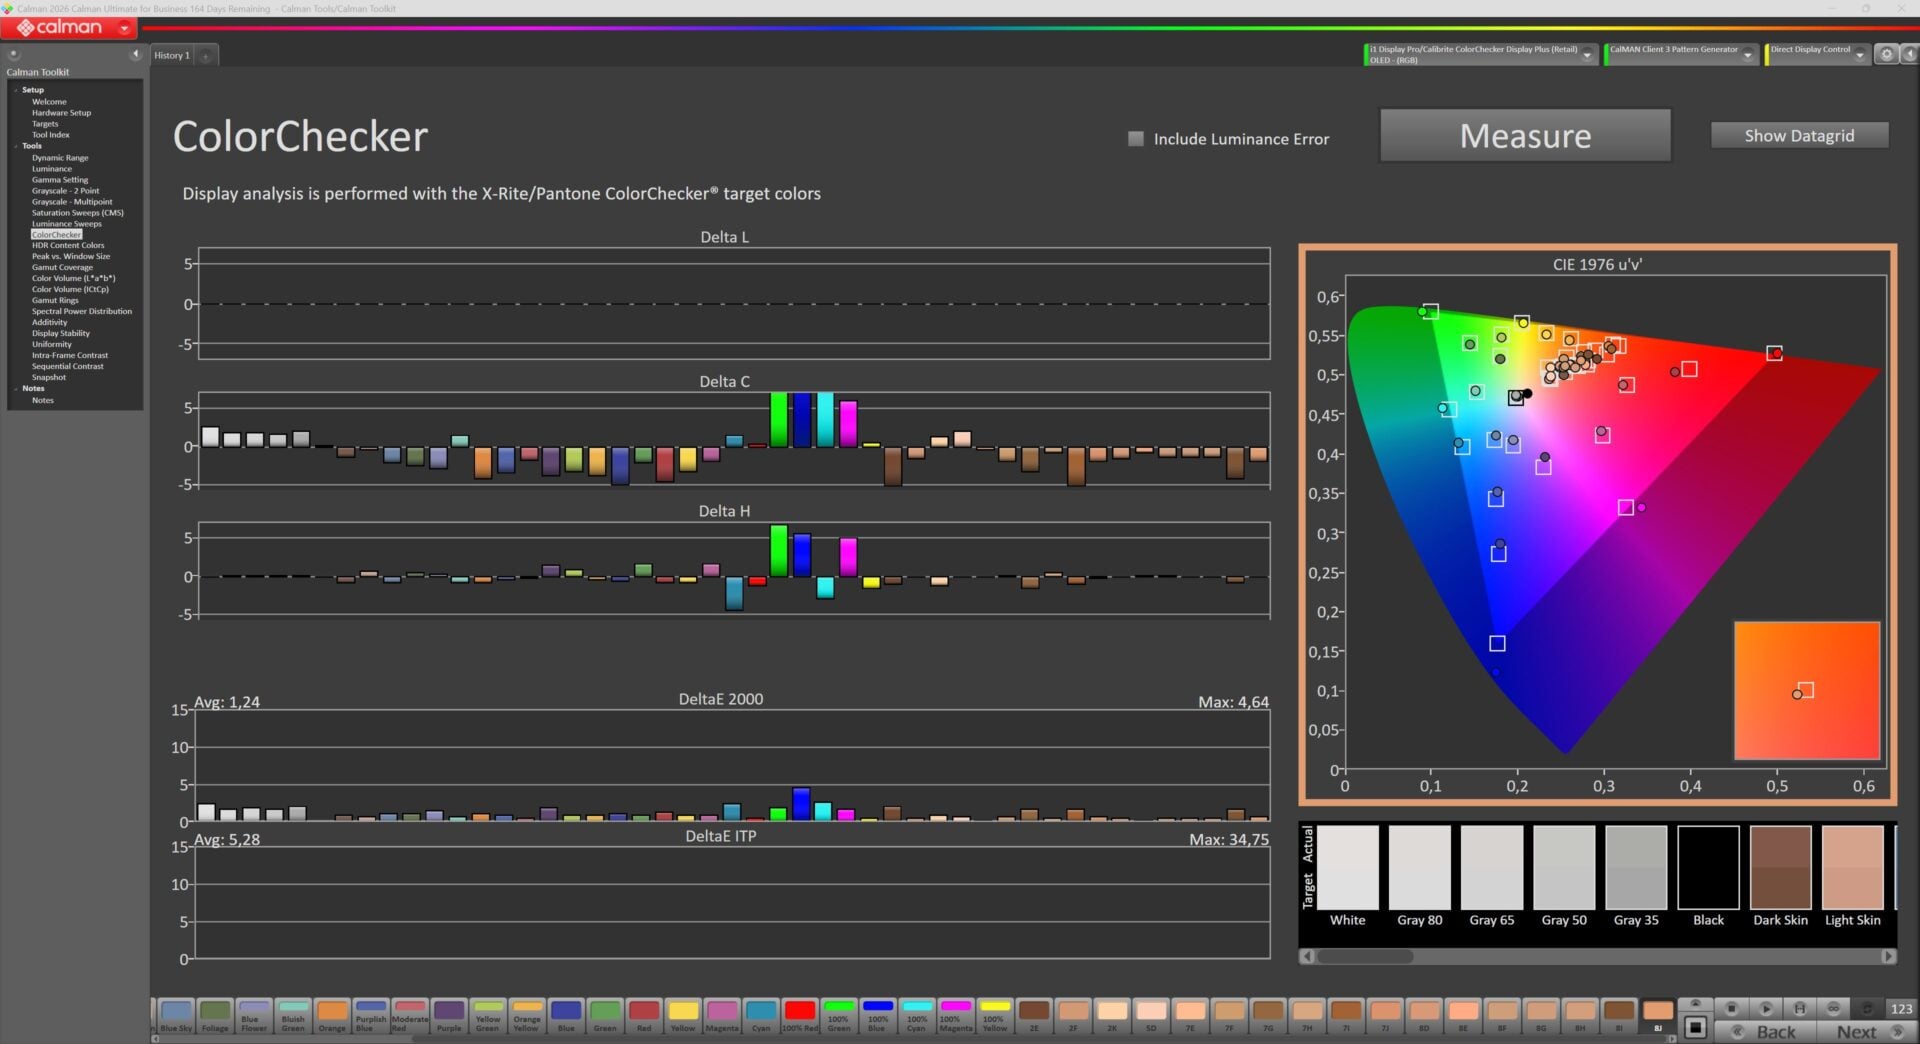The image size is (1920, 1044).
Task: Click the 123 numeric display button
Action: 1901,1008
